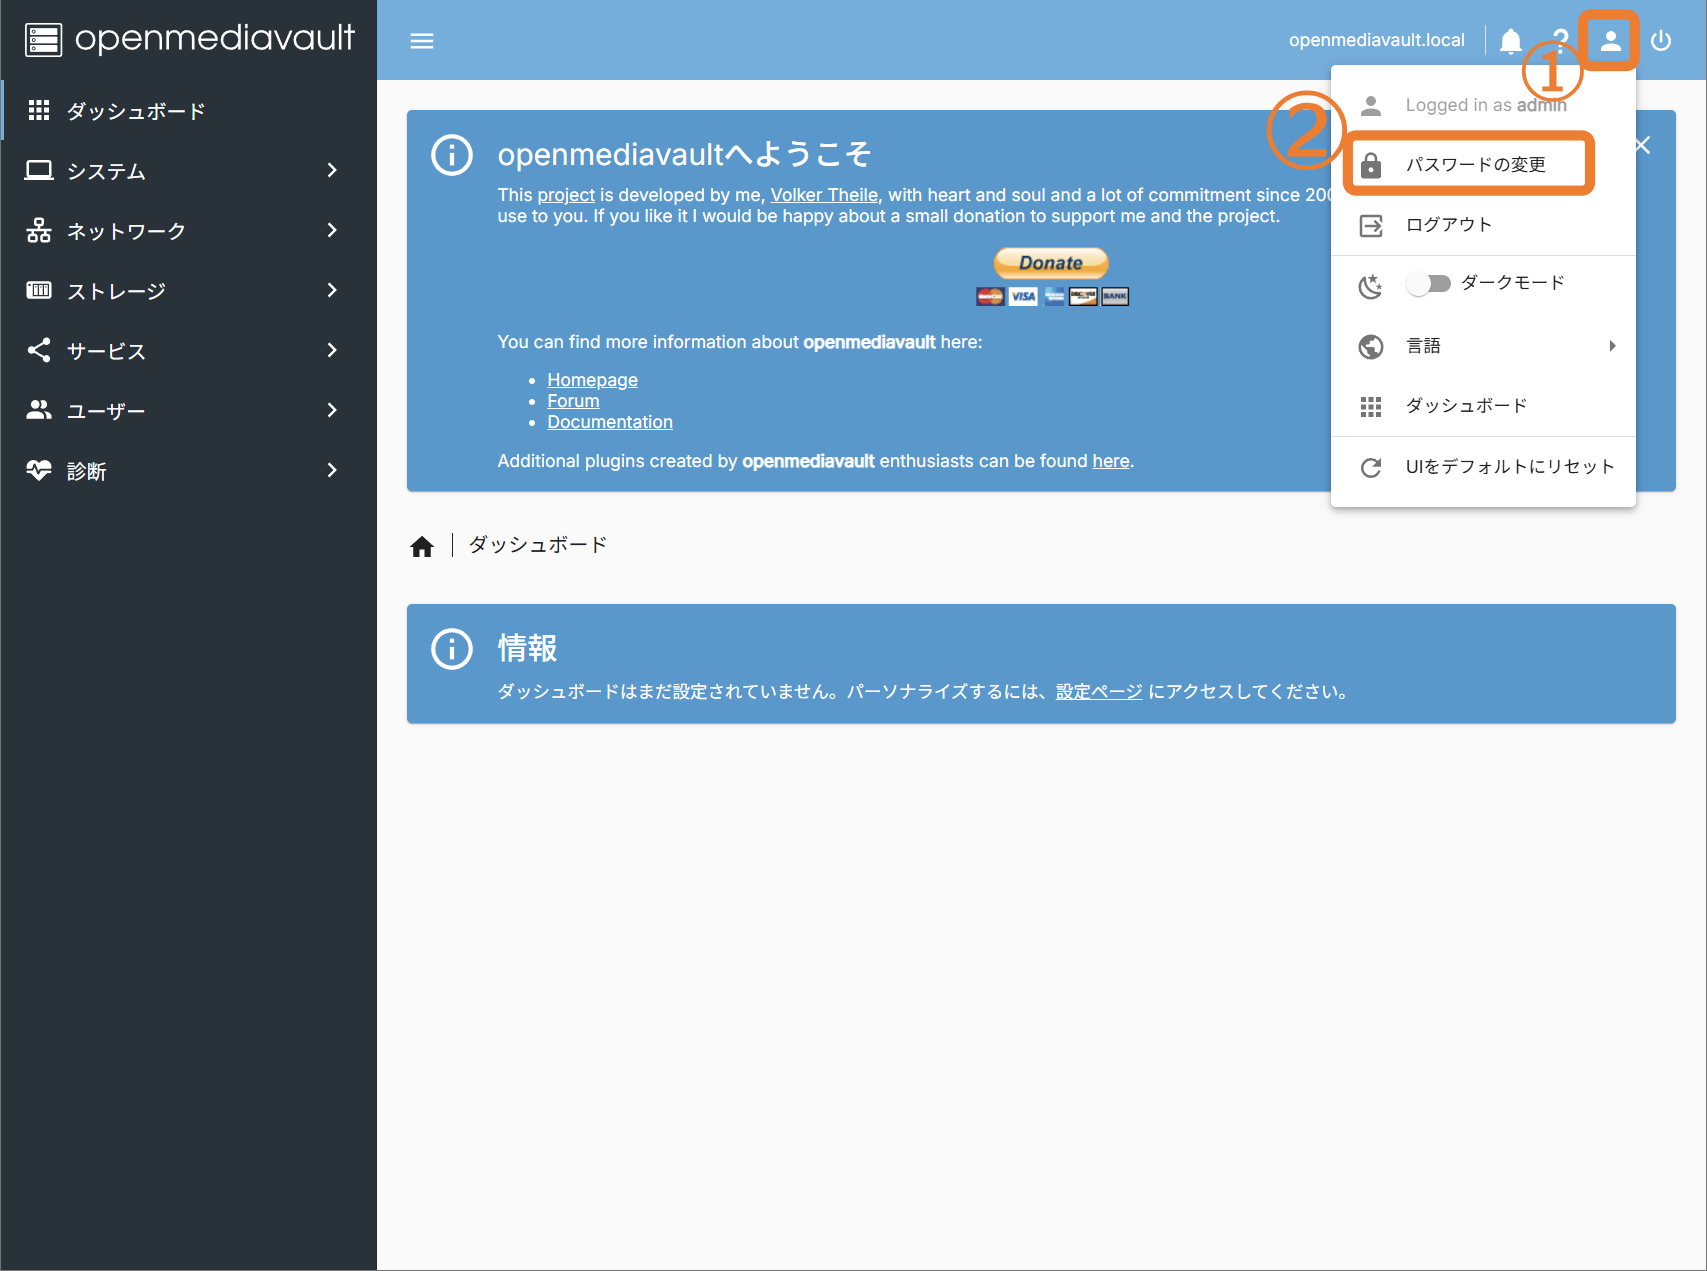Open Dashboard in the sidebar
1707x1271 pixels.
click(x=189, y=111)
